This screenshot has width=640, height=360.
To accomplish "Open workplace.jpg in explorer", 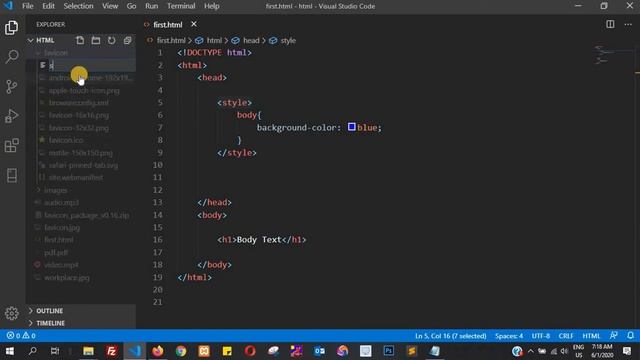I will tap(67, 278).
